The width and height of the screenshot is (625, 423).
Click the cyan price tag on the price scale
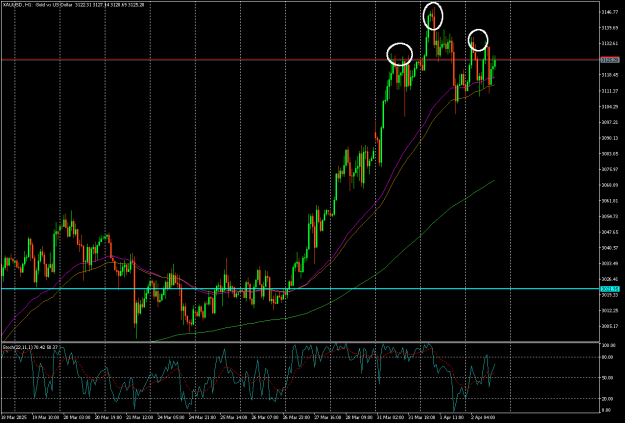[610, 289]
